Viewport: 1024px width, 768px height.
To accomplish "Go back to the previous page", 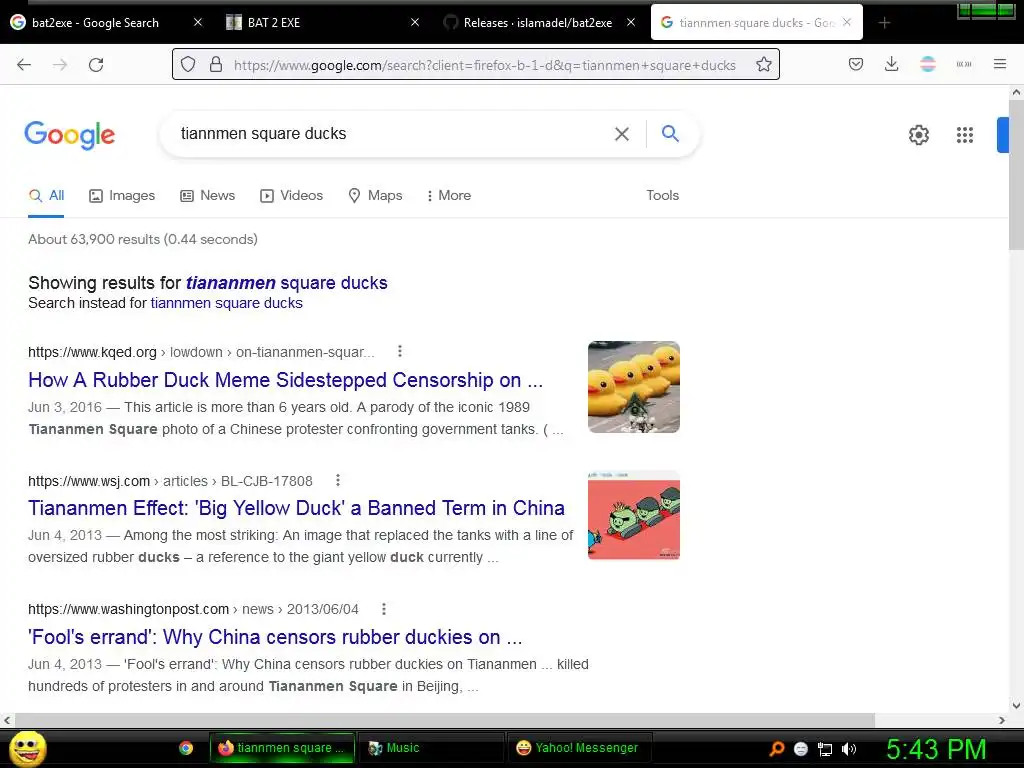I will pos(24,65).
